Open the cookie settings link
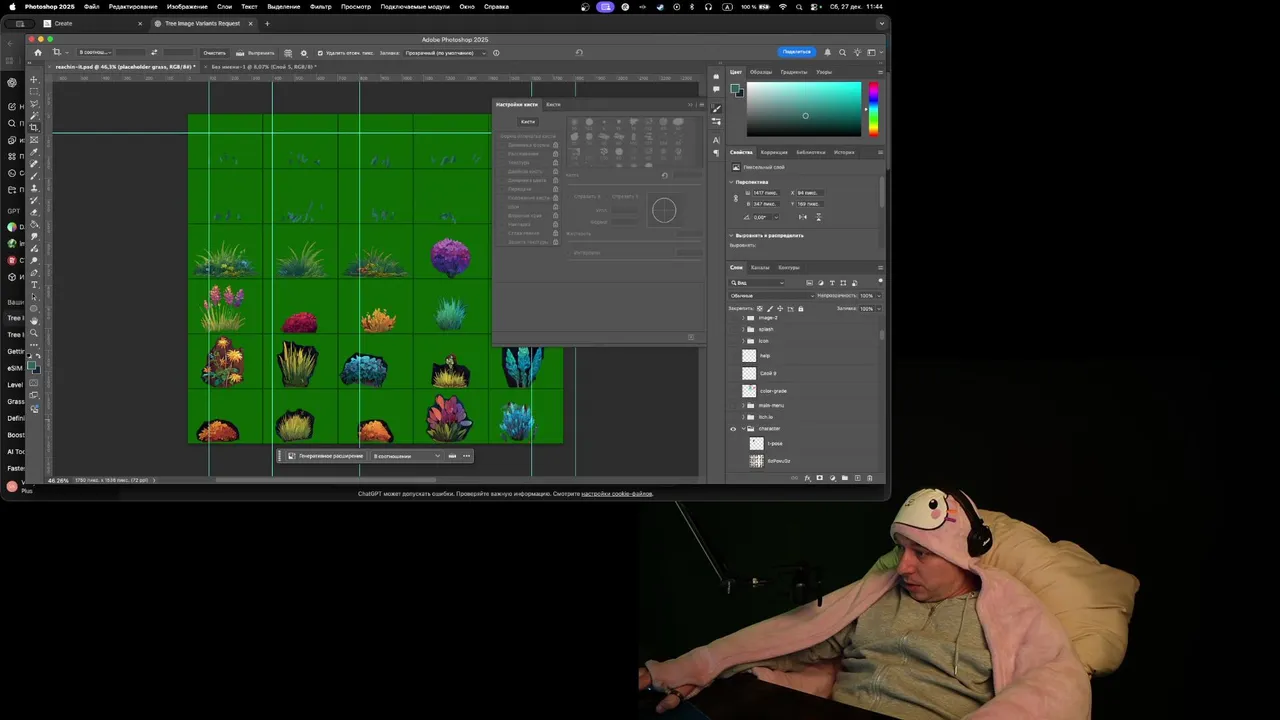Viewport: 1280px width, 720px height. 617,494
